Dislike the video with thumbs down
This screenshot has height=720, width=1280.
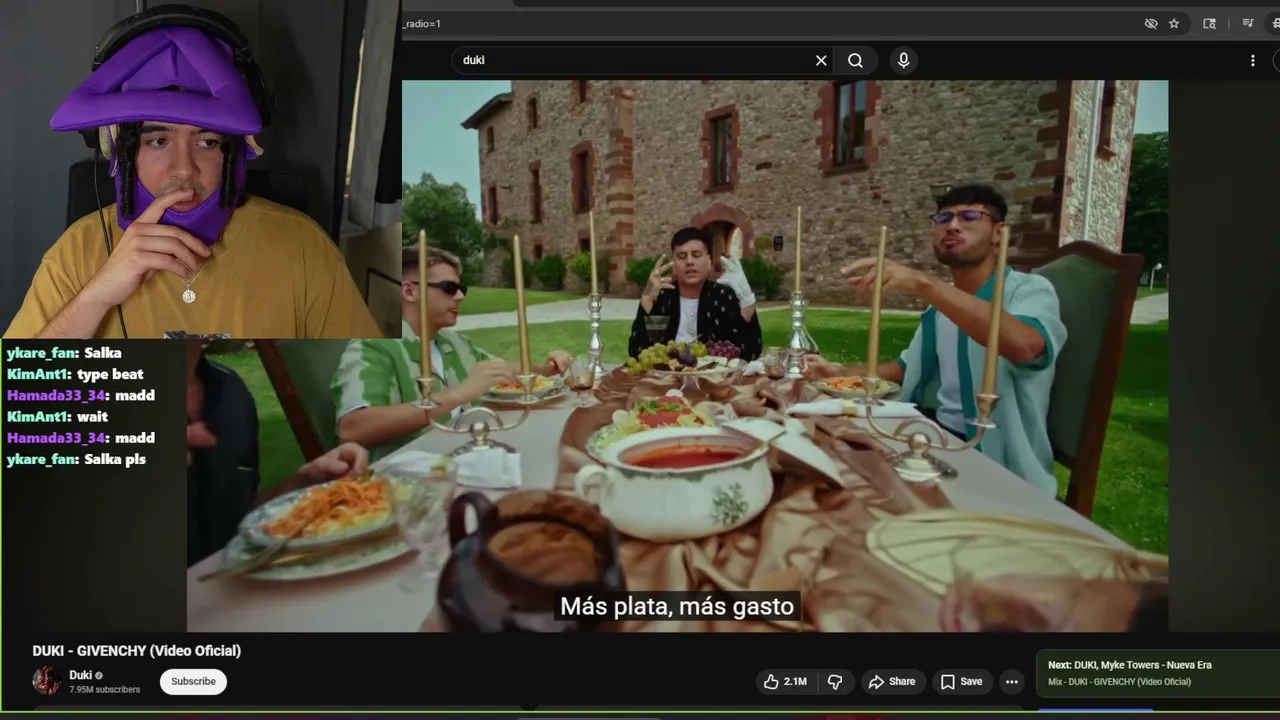click(836, 682)
